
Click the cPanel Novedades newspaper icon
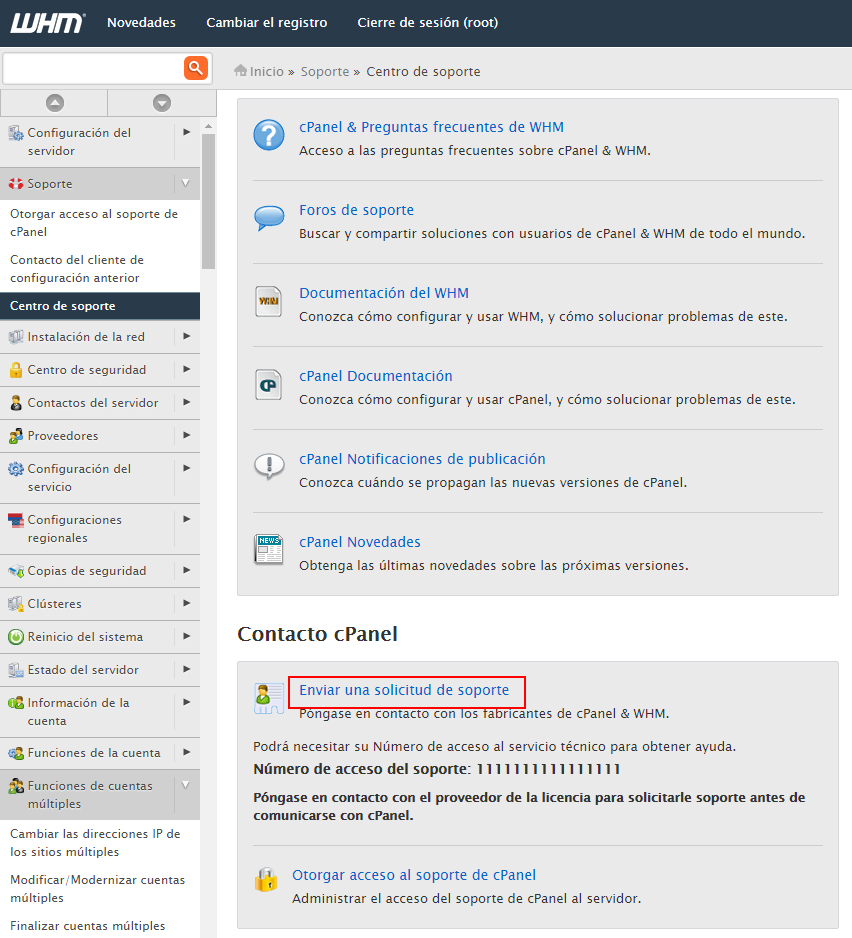[x=269, y=549]
